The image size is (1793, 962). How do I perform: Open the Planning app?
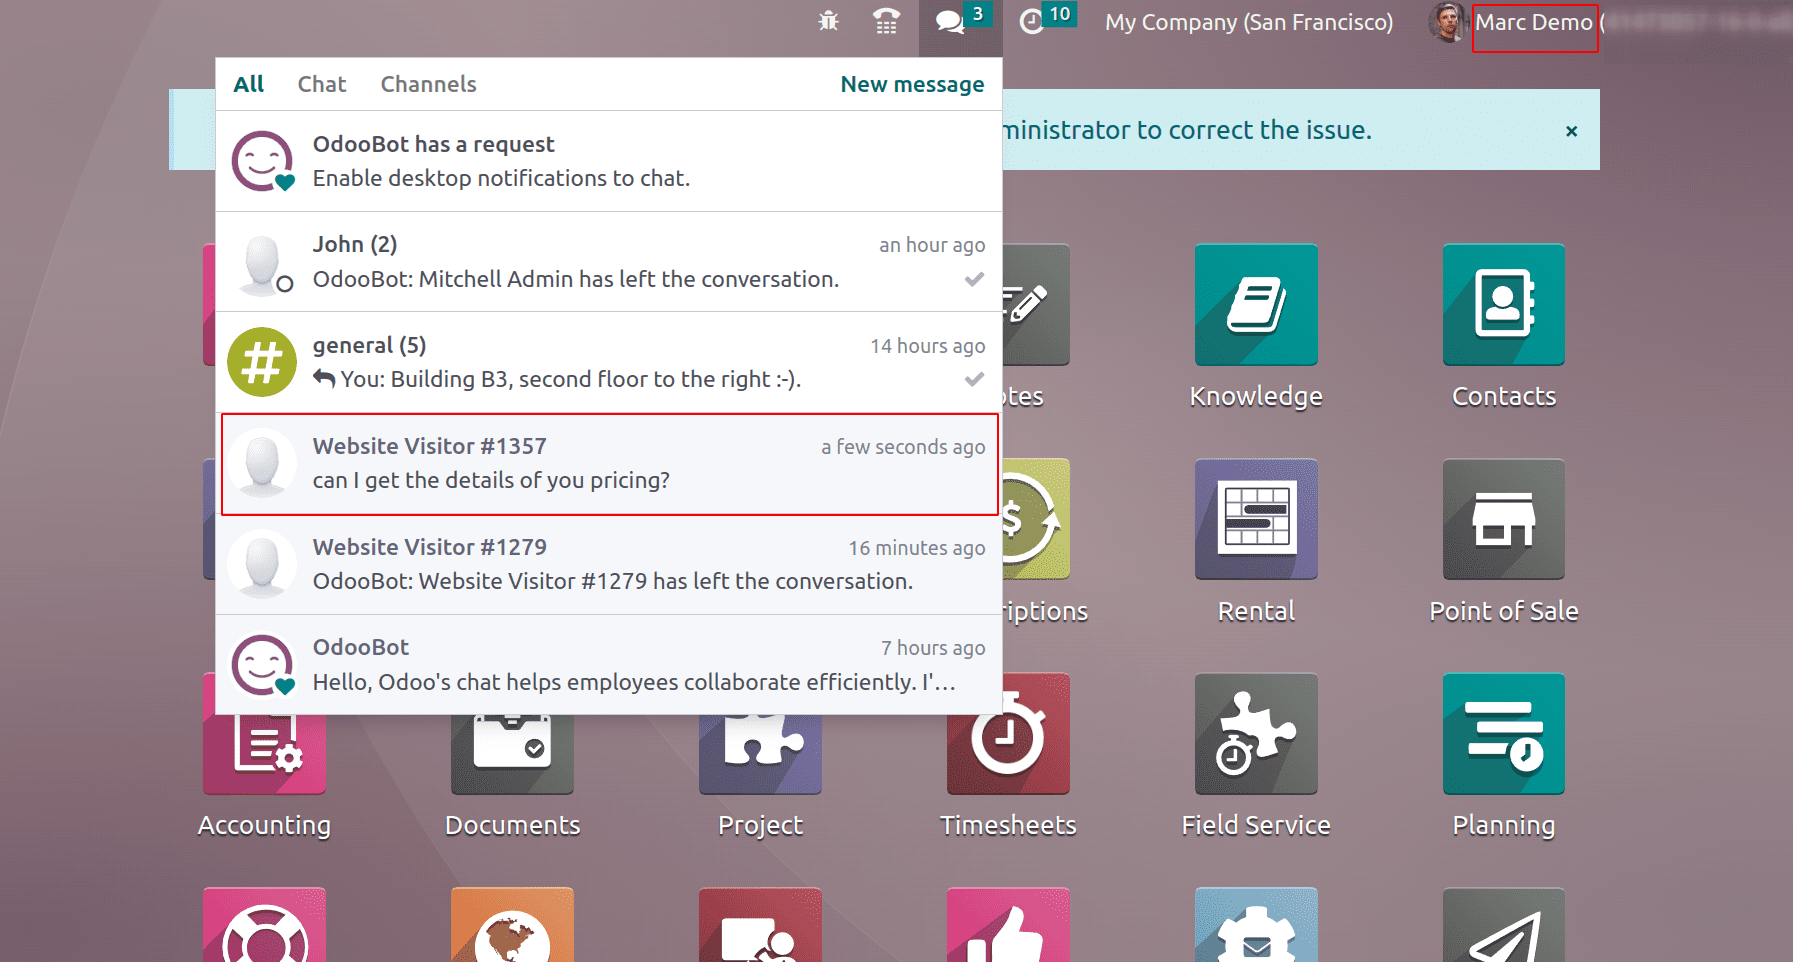(1504, 734)
